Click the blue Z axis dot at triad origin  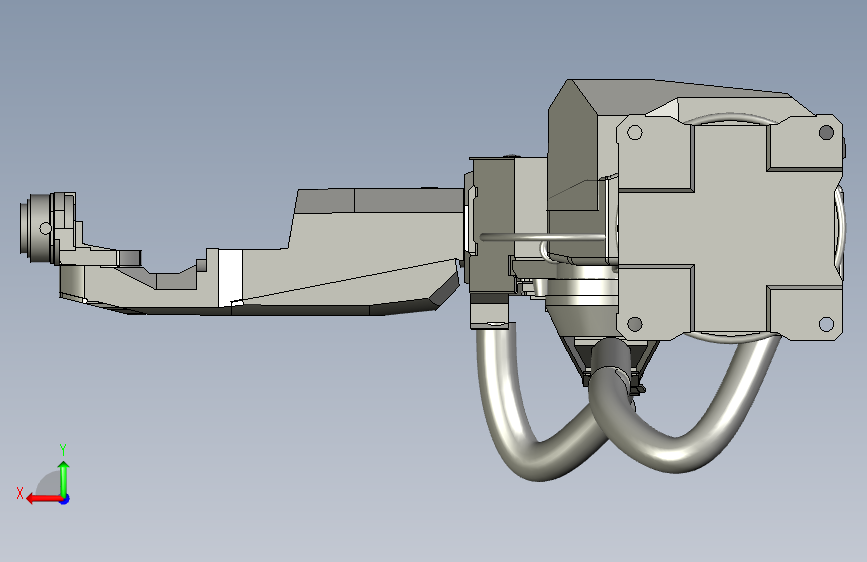[x=65, y=499]
